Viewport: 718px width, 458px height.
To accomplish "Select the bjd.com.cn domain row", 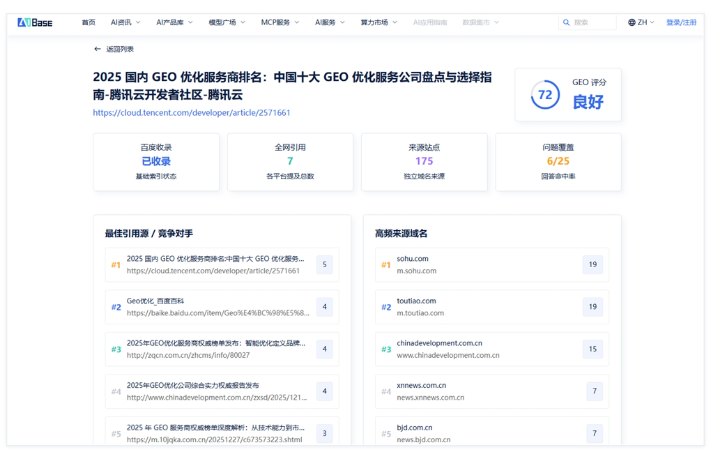I will (492, 431).
